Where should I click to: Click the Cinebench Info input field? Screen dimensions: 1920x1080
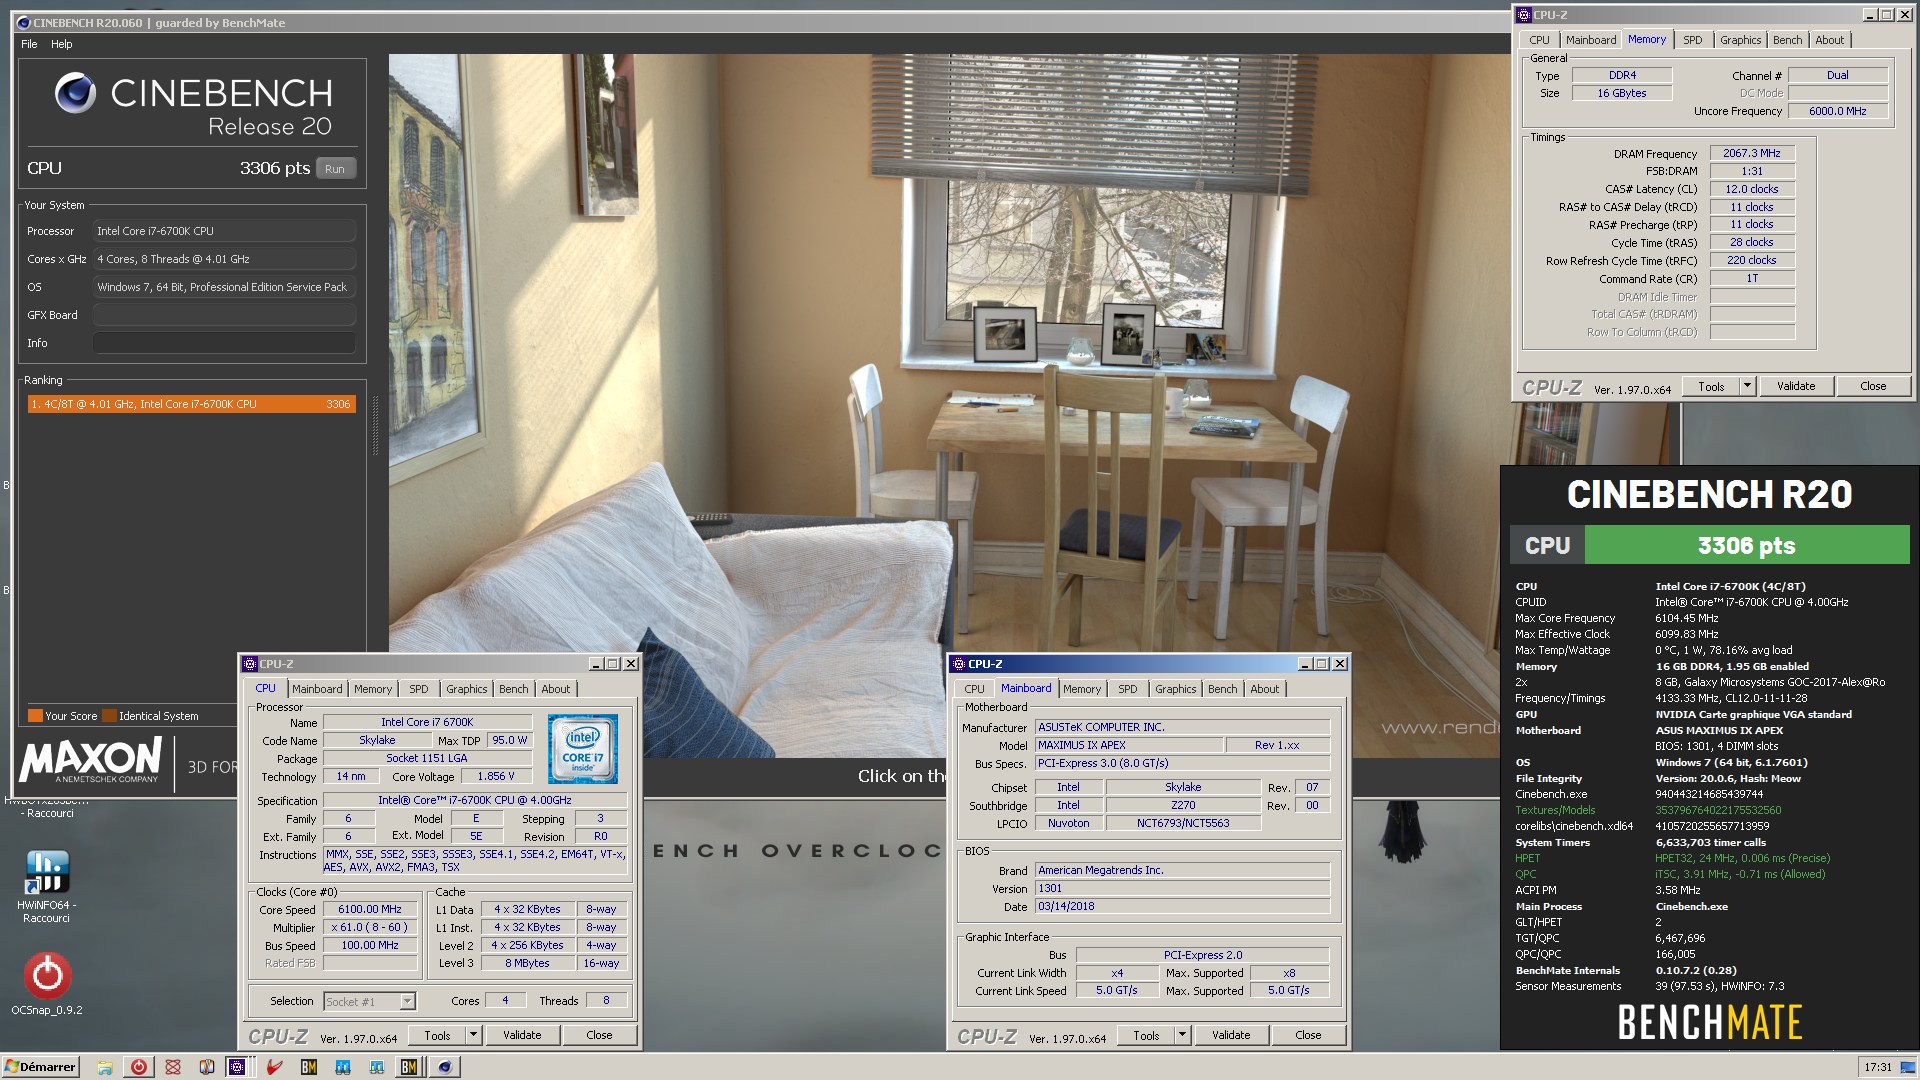[224, 343]
